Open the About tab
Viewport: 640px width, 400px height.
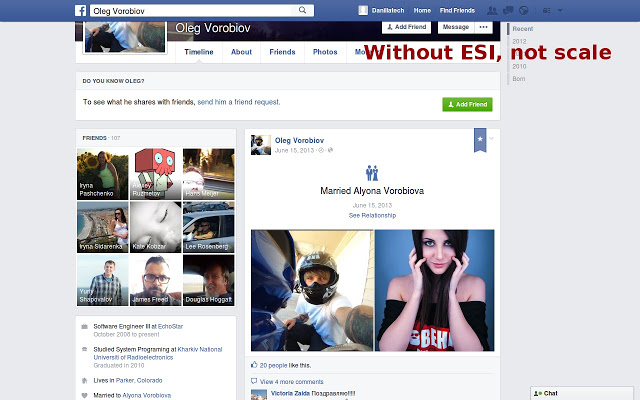tap(241, 52)
